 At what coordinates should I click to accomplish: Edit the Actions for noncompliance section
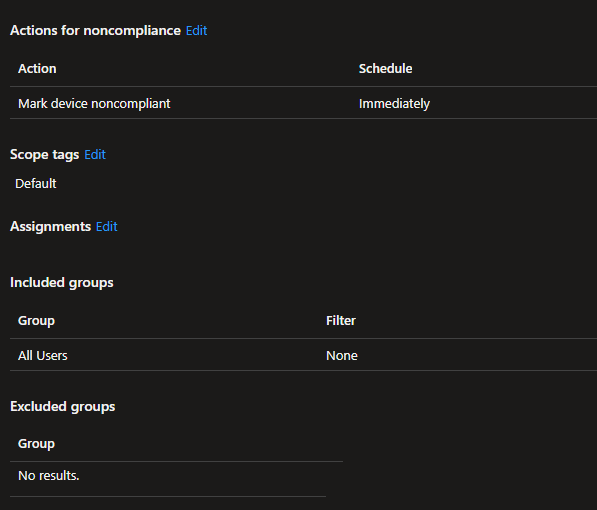pos(196,30)
